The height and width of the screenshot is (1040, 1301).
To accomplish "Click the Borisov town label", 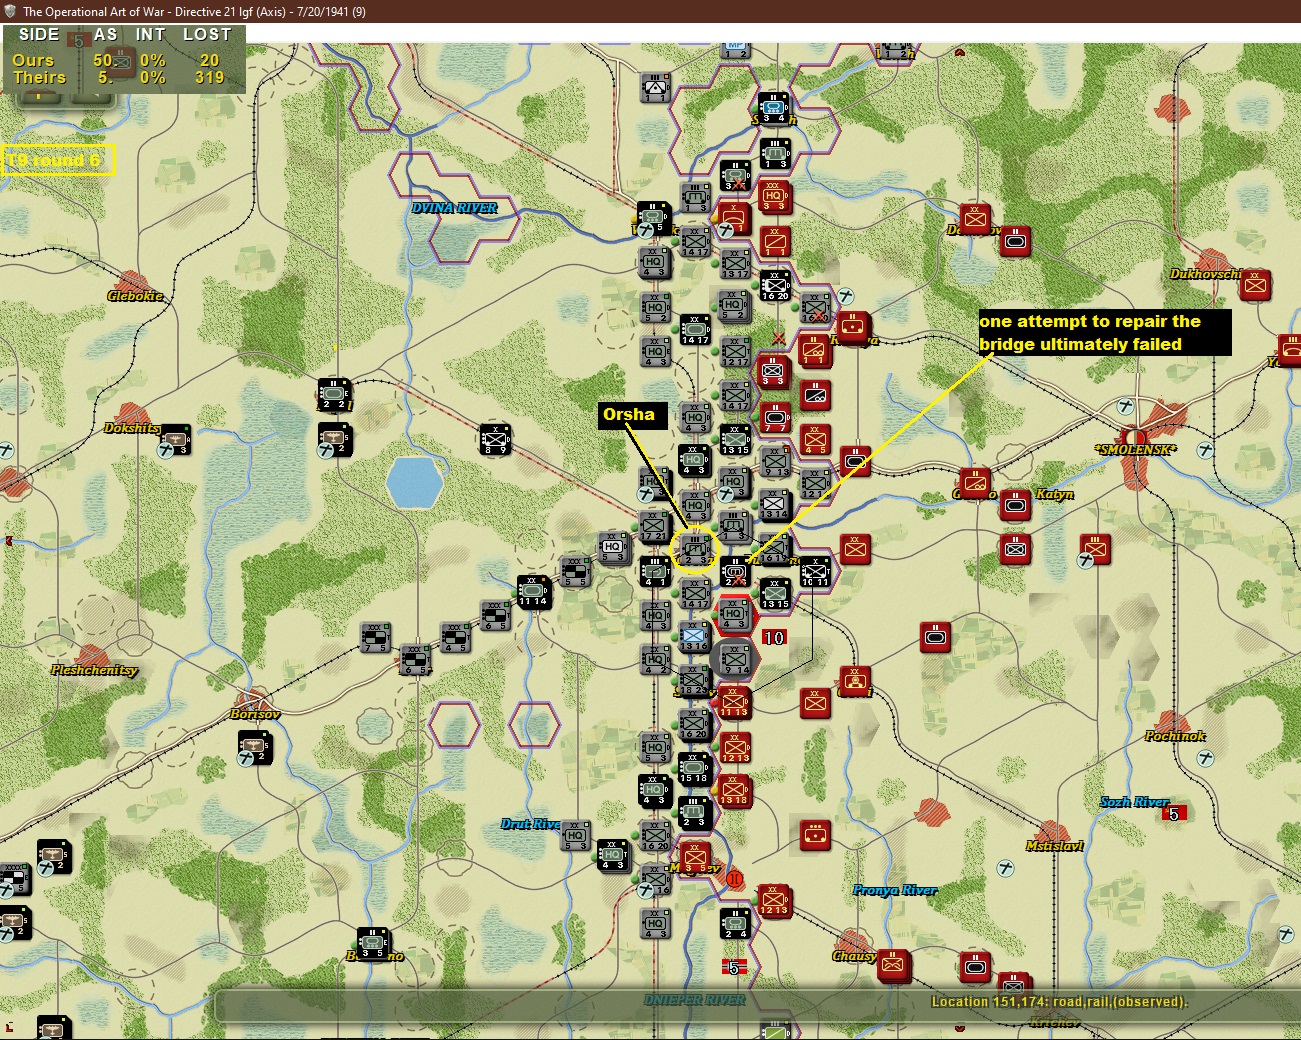I will 255,714.
